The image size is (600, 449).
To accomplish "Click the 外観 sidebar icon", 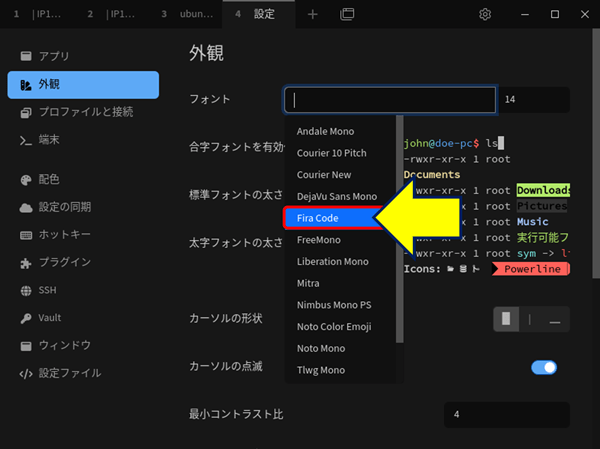I will click(26, 85).
